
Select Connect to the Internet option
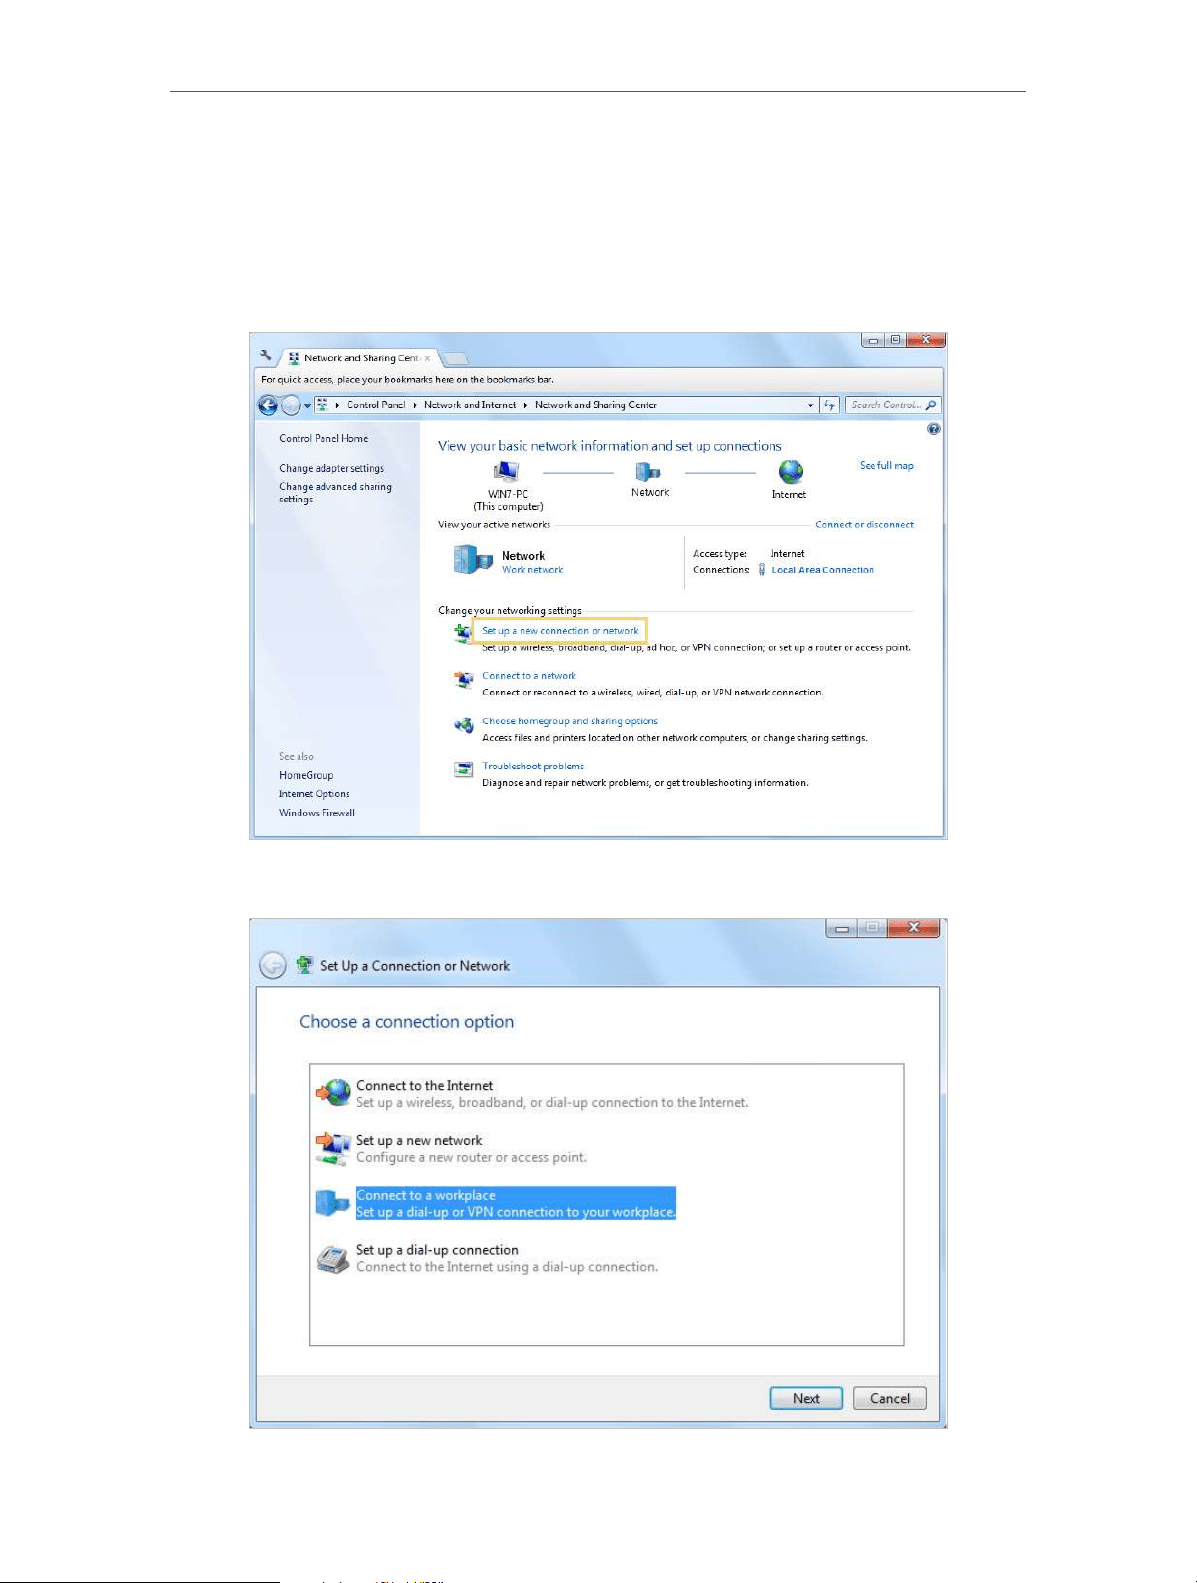[x=552, y=1094]
